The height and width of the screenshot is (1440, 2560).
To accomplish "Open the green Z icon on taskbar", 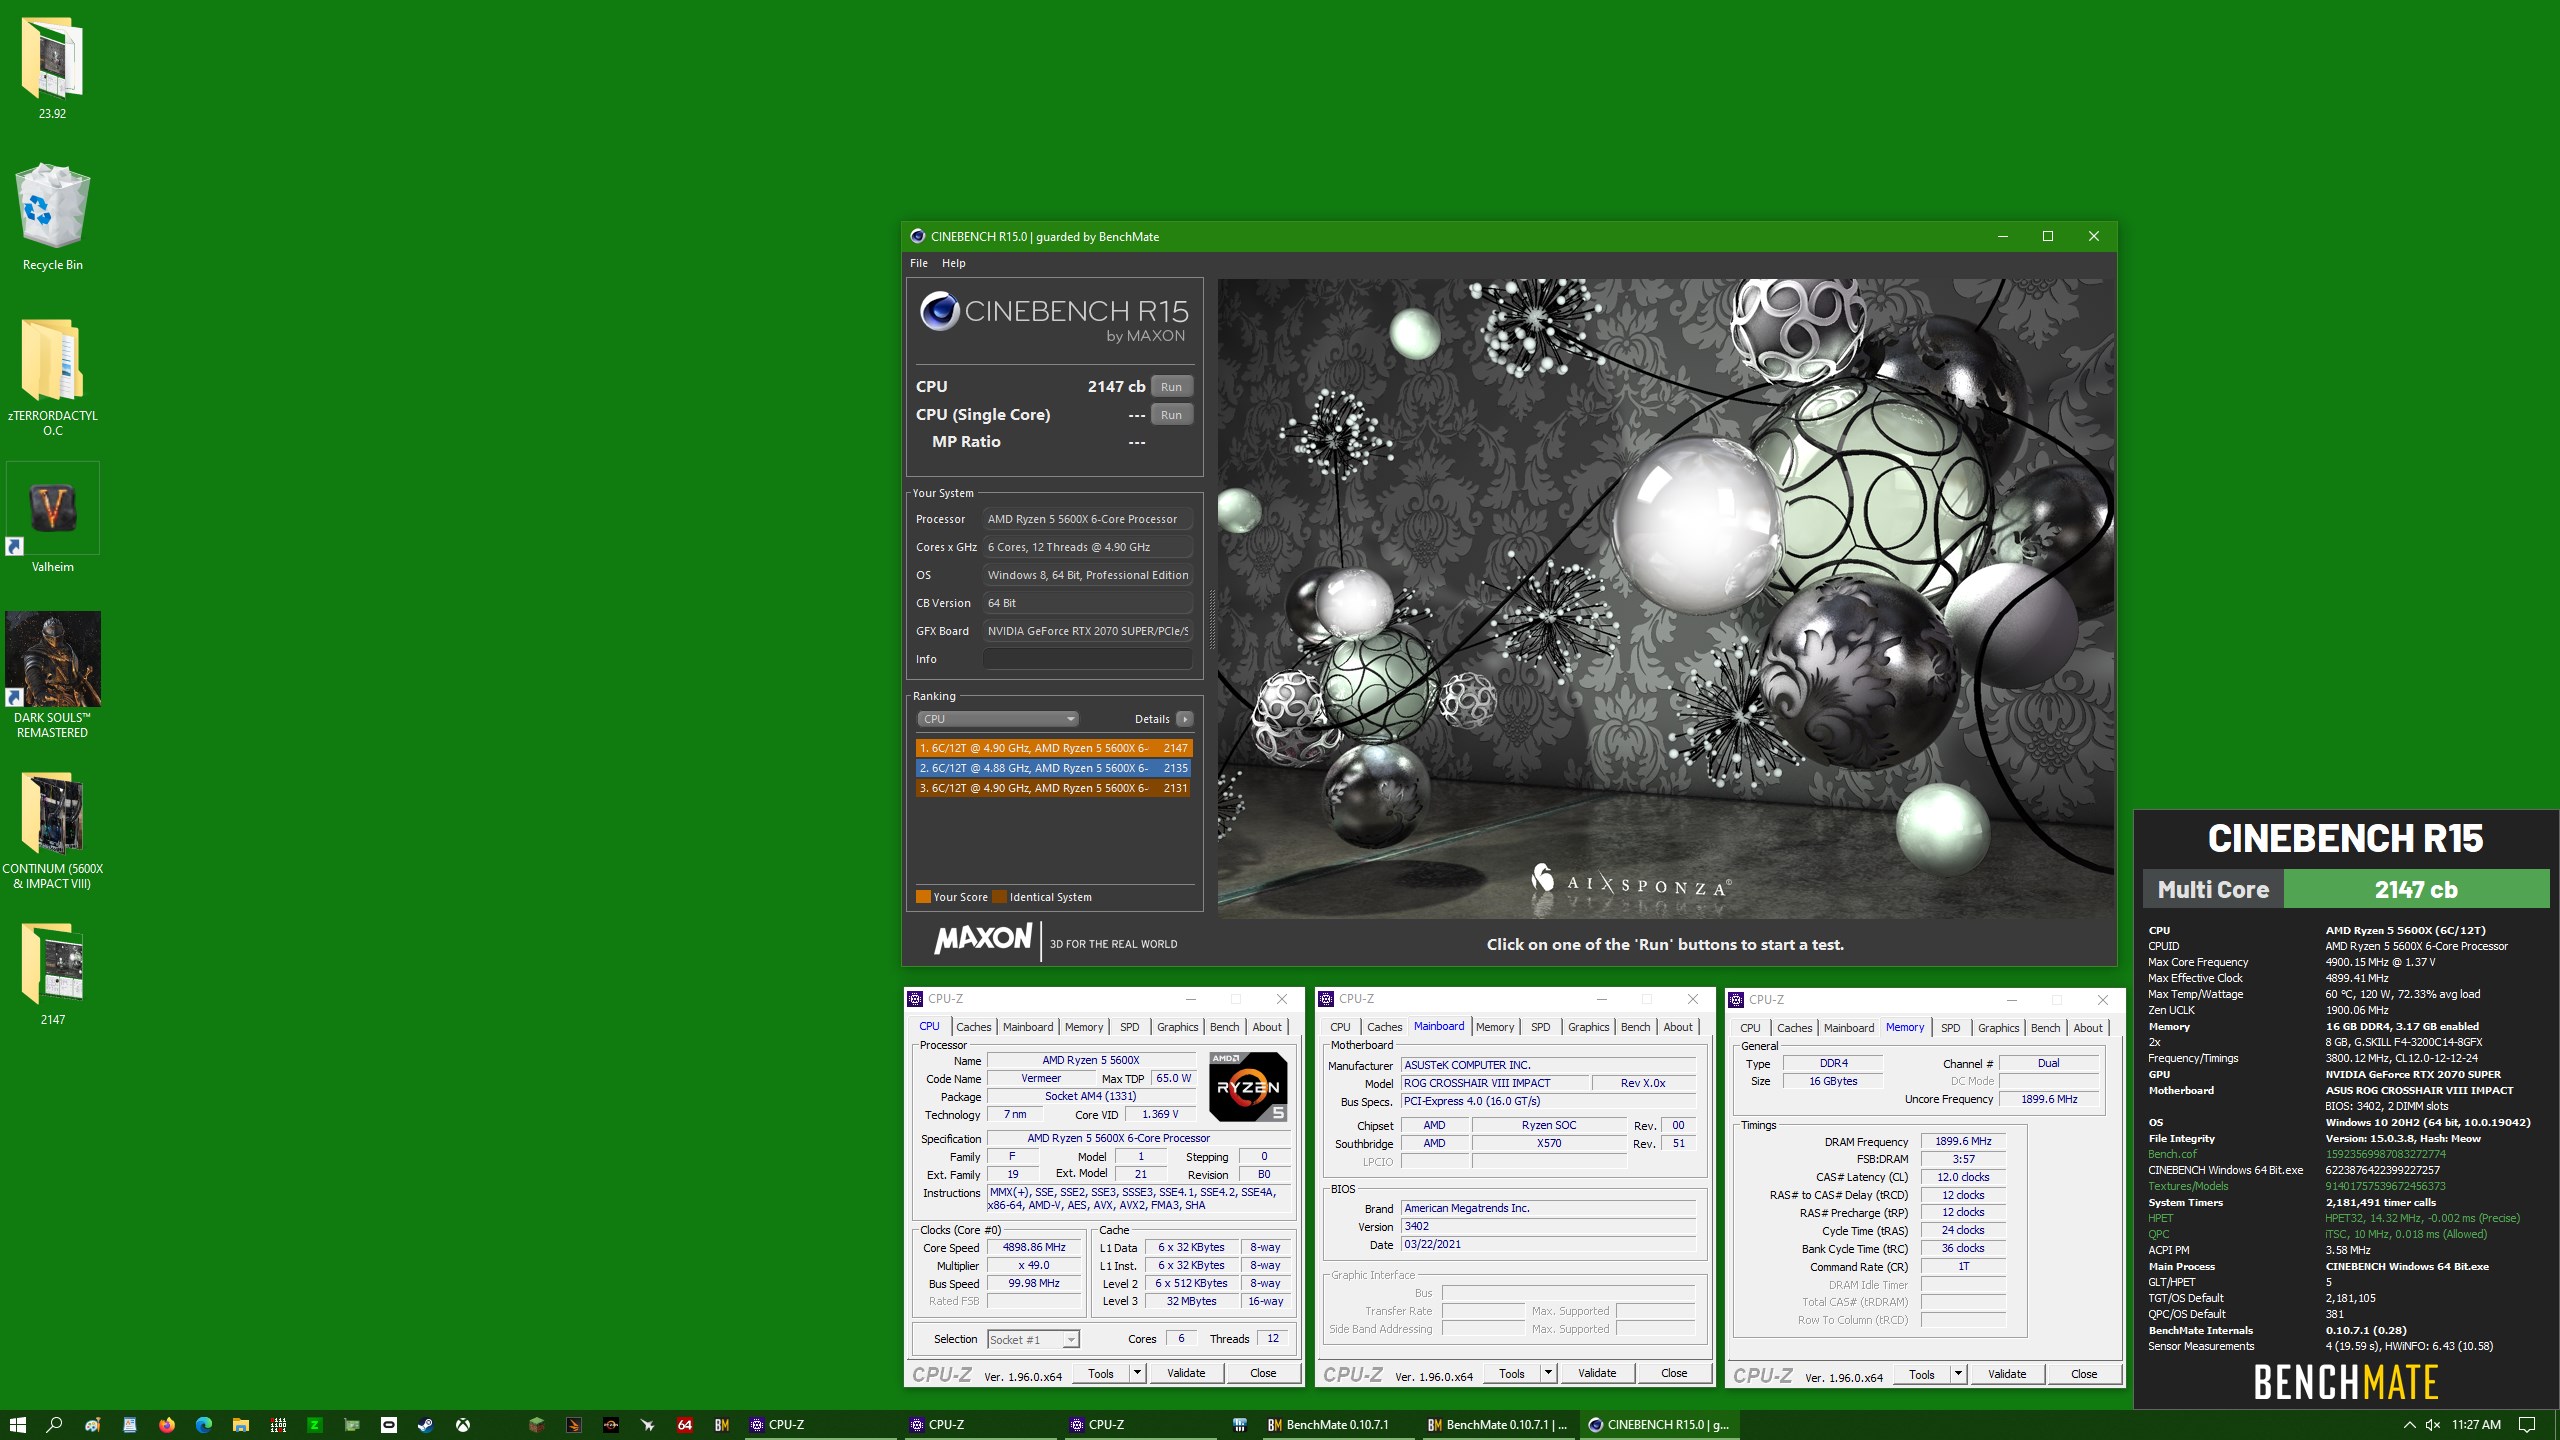I will pos(314,1425).
